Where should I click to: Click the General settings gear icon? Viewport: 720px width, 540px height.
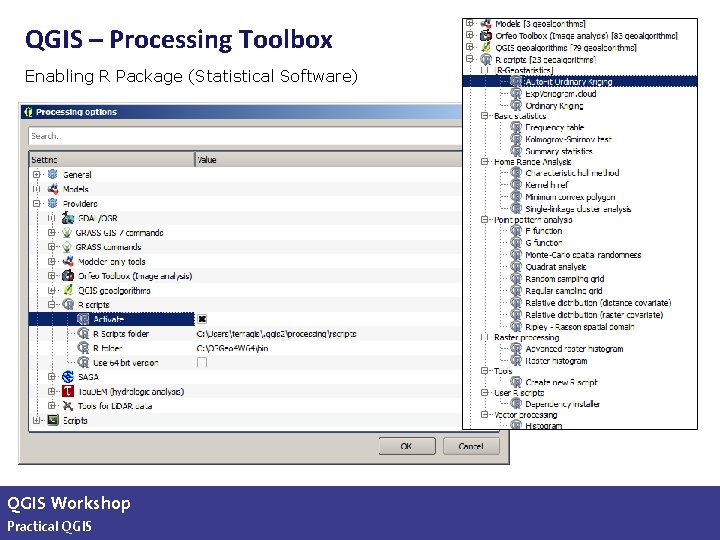[53, 174]
